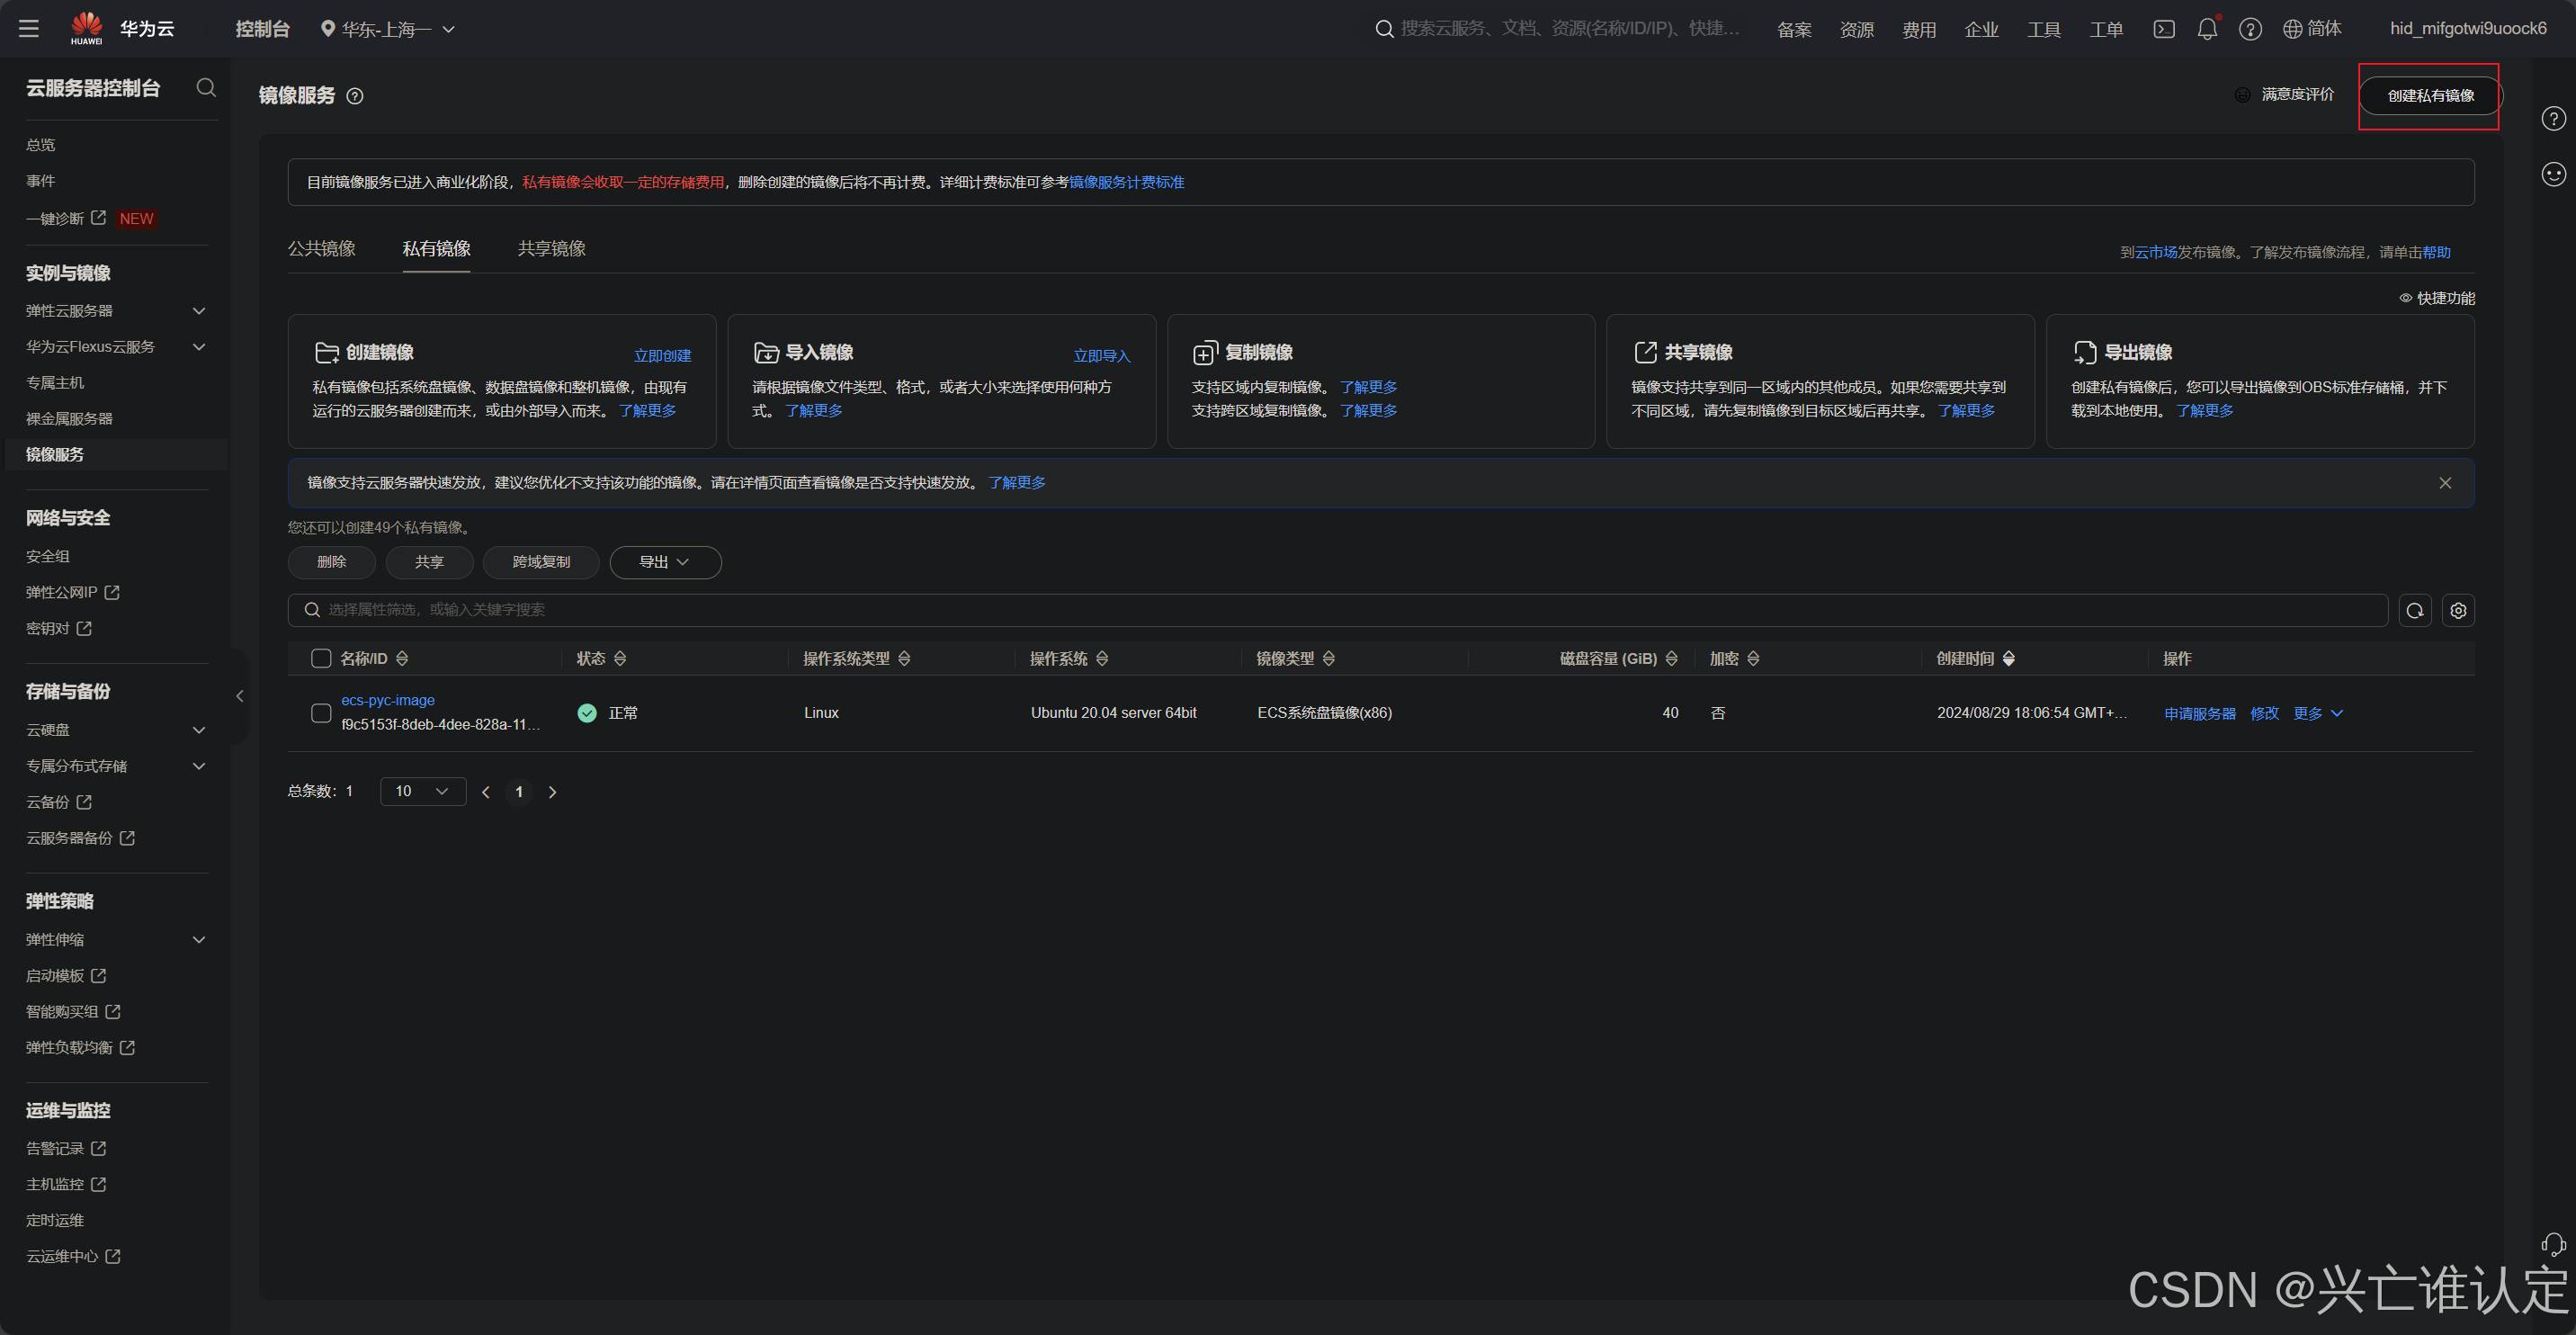Sort by 创建时间 column
Screen dimensions: 2576x1335
click(2009, 658)
